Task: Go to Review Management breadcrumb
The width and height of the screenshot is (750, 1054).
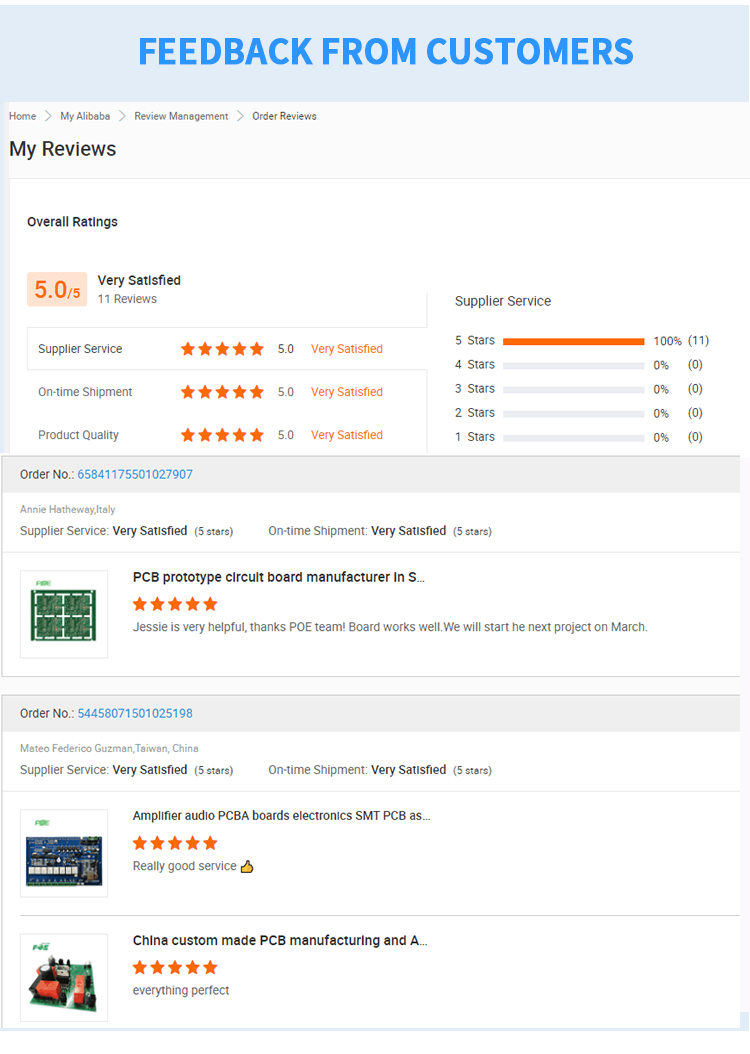Action: pos(181,116)
